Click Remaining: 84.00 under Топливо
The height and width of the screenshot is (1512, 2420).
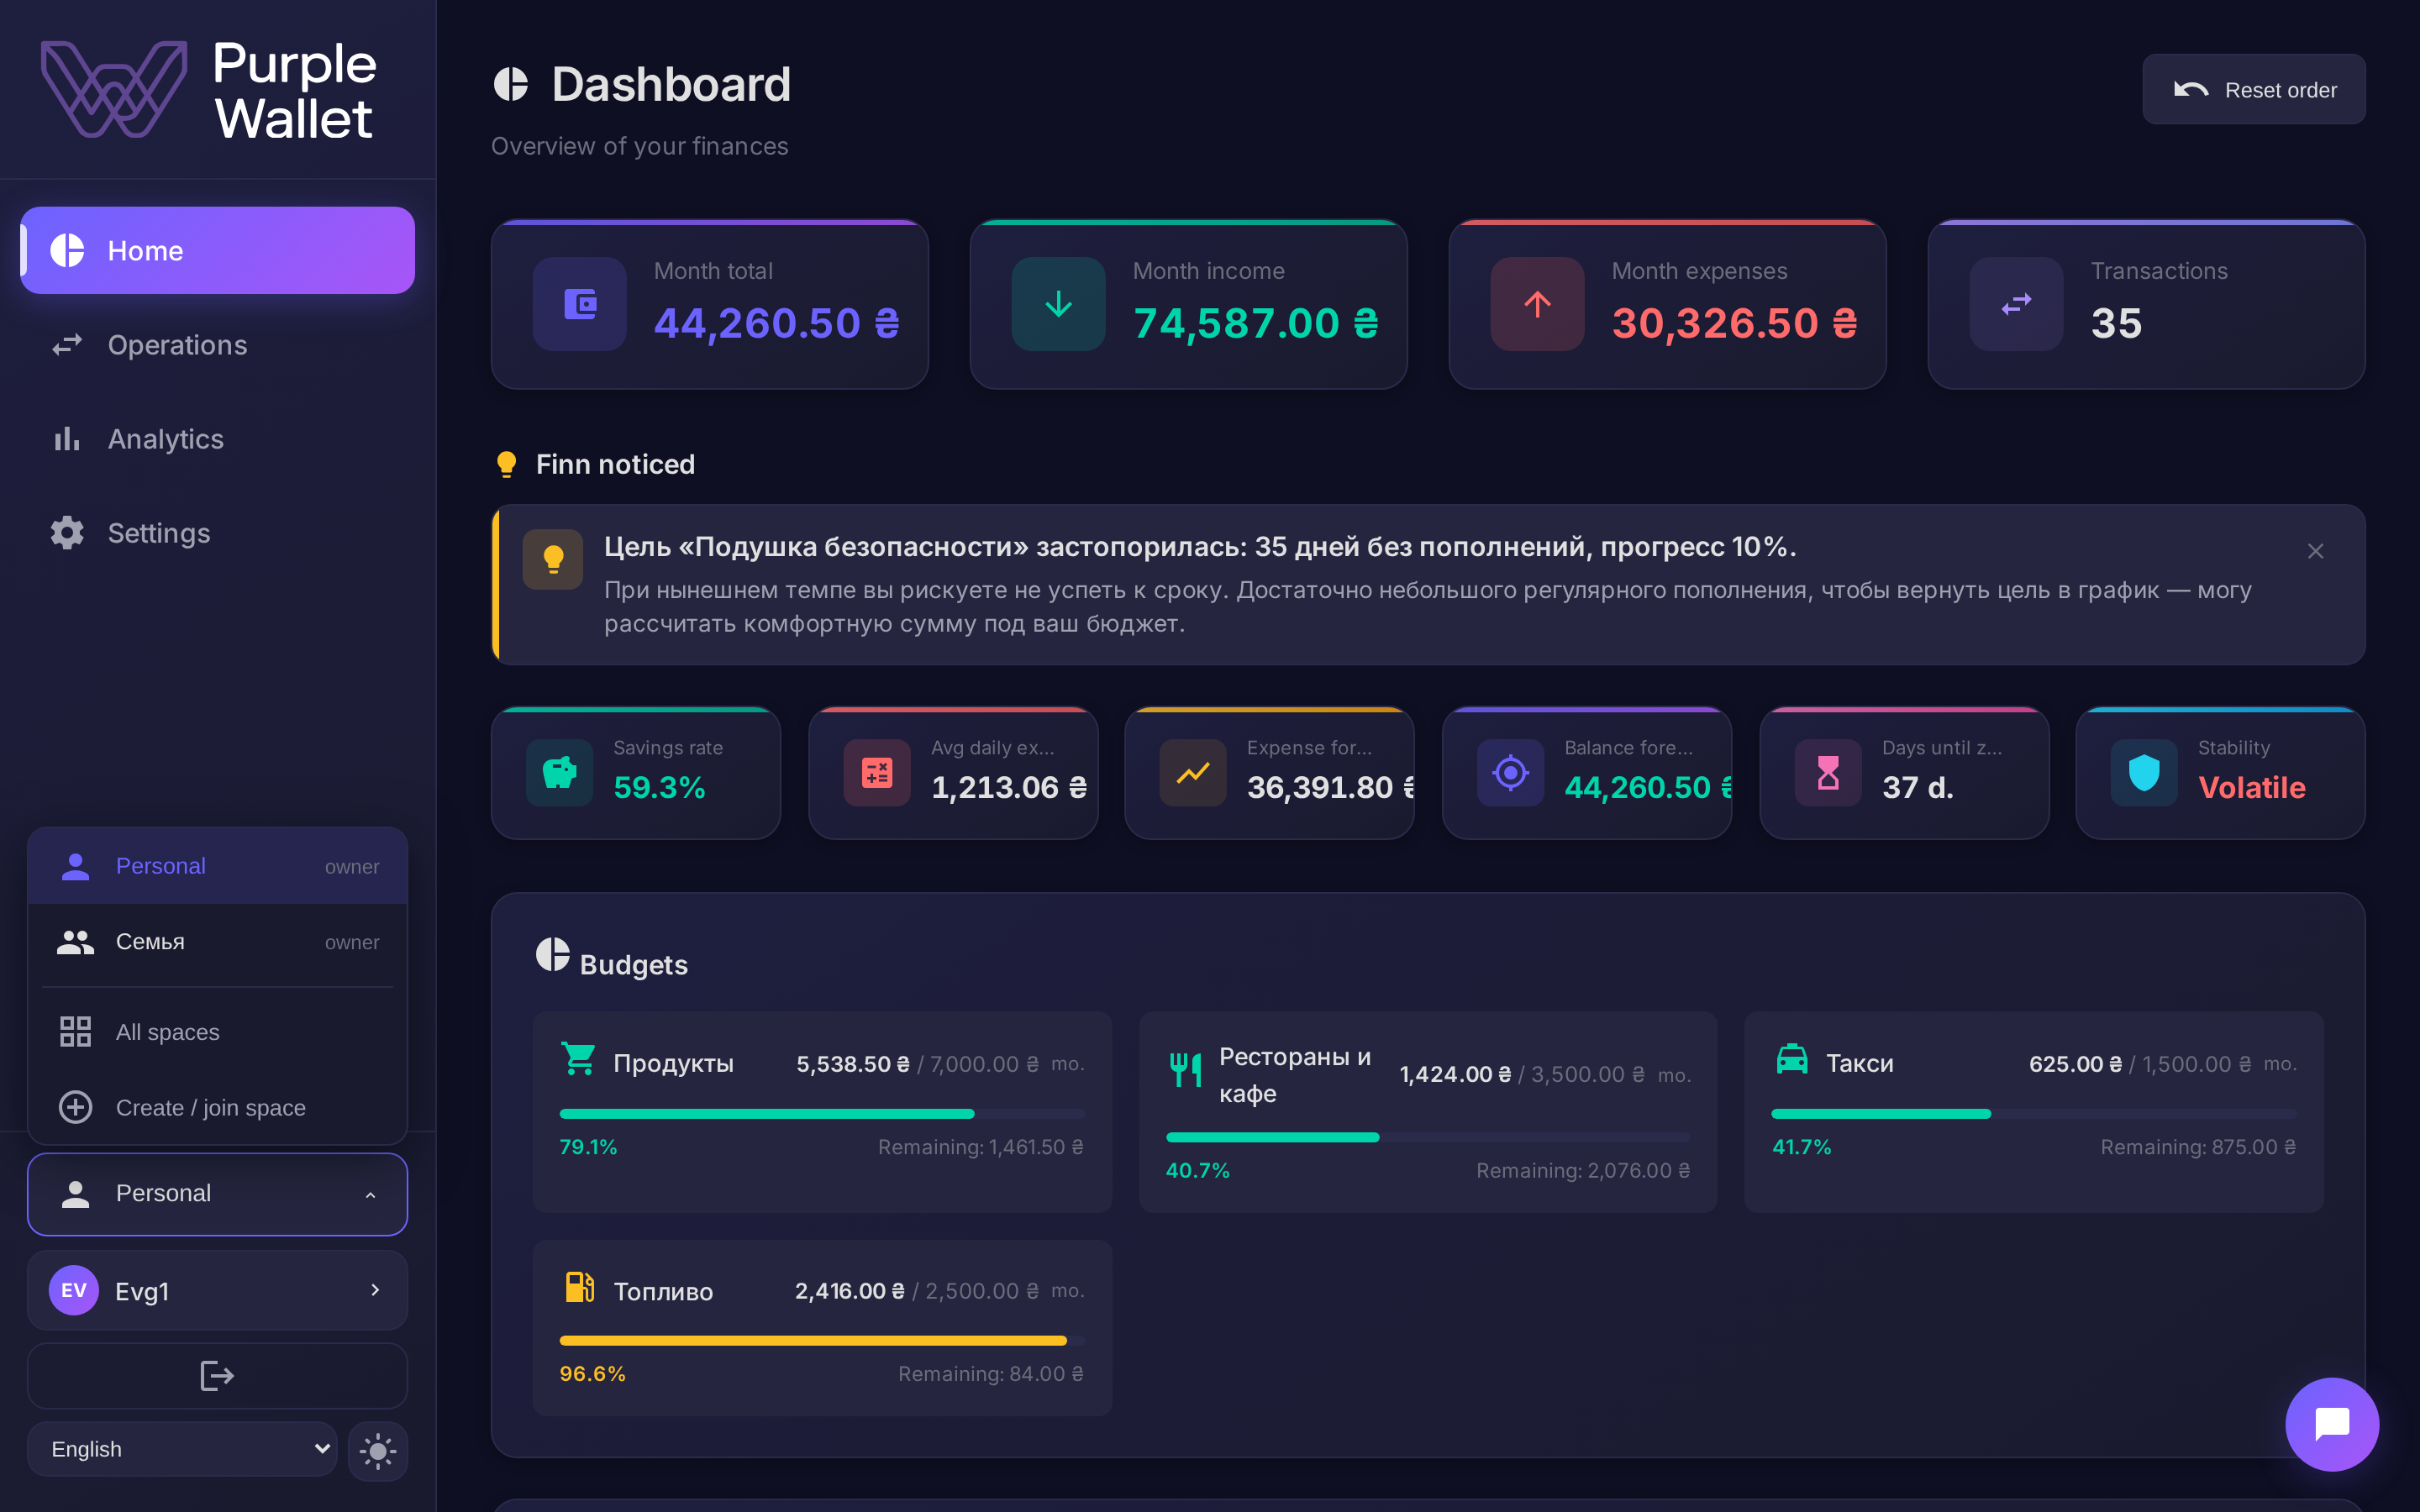(x=991, y=1374)
